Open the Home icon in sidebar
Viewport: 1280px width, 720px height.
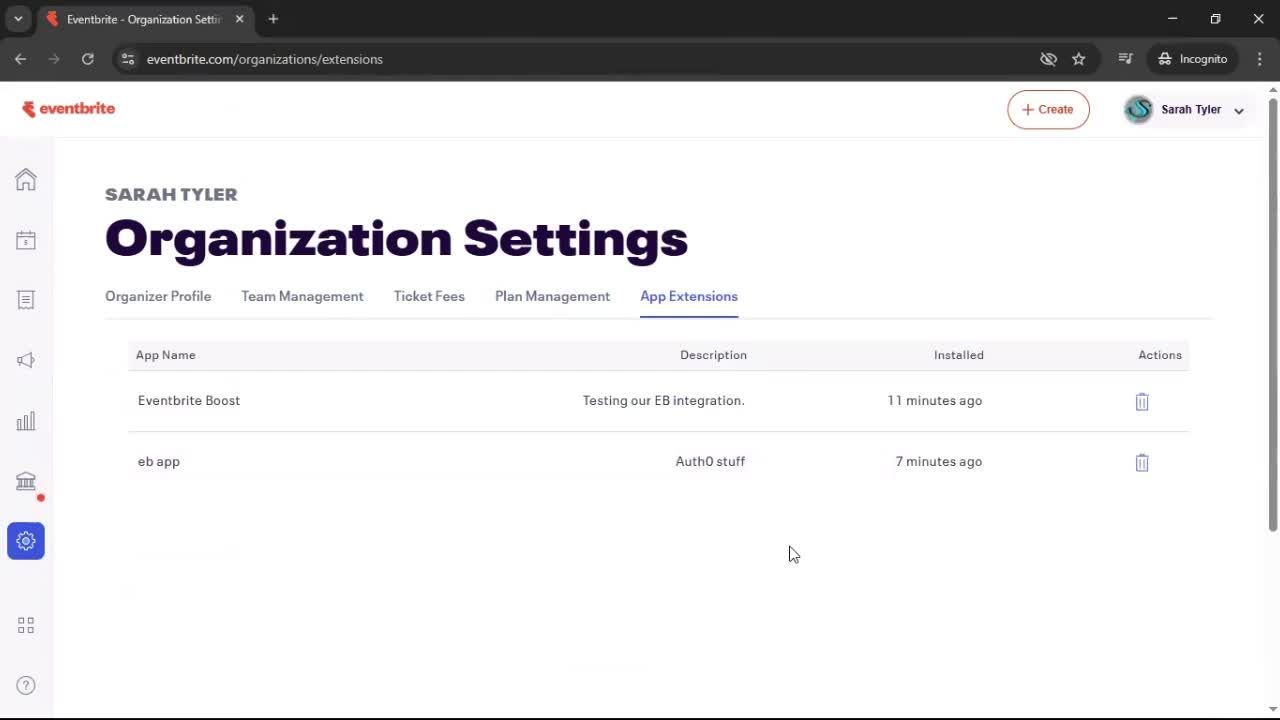(x=26, y=179)
